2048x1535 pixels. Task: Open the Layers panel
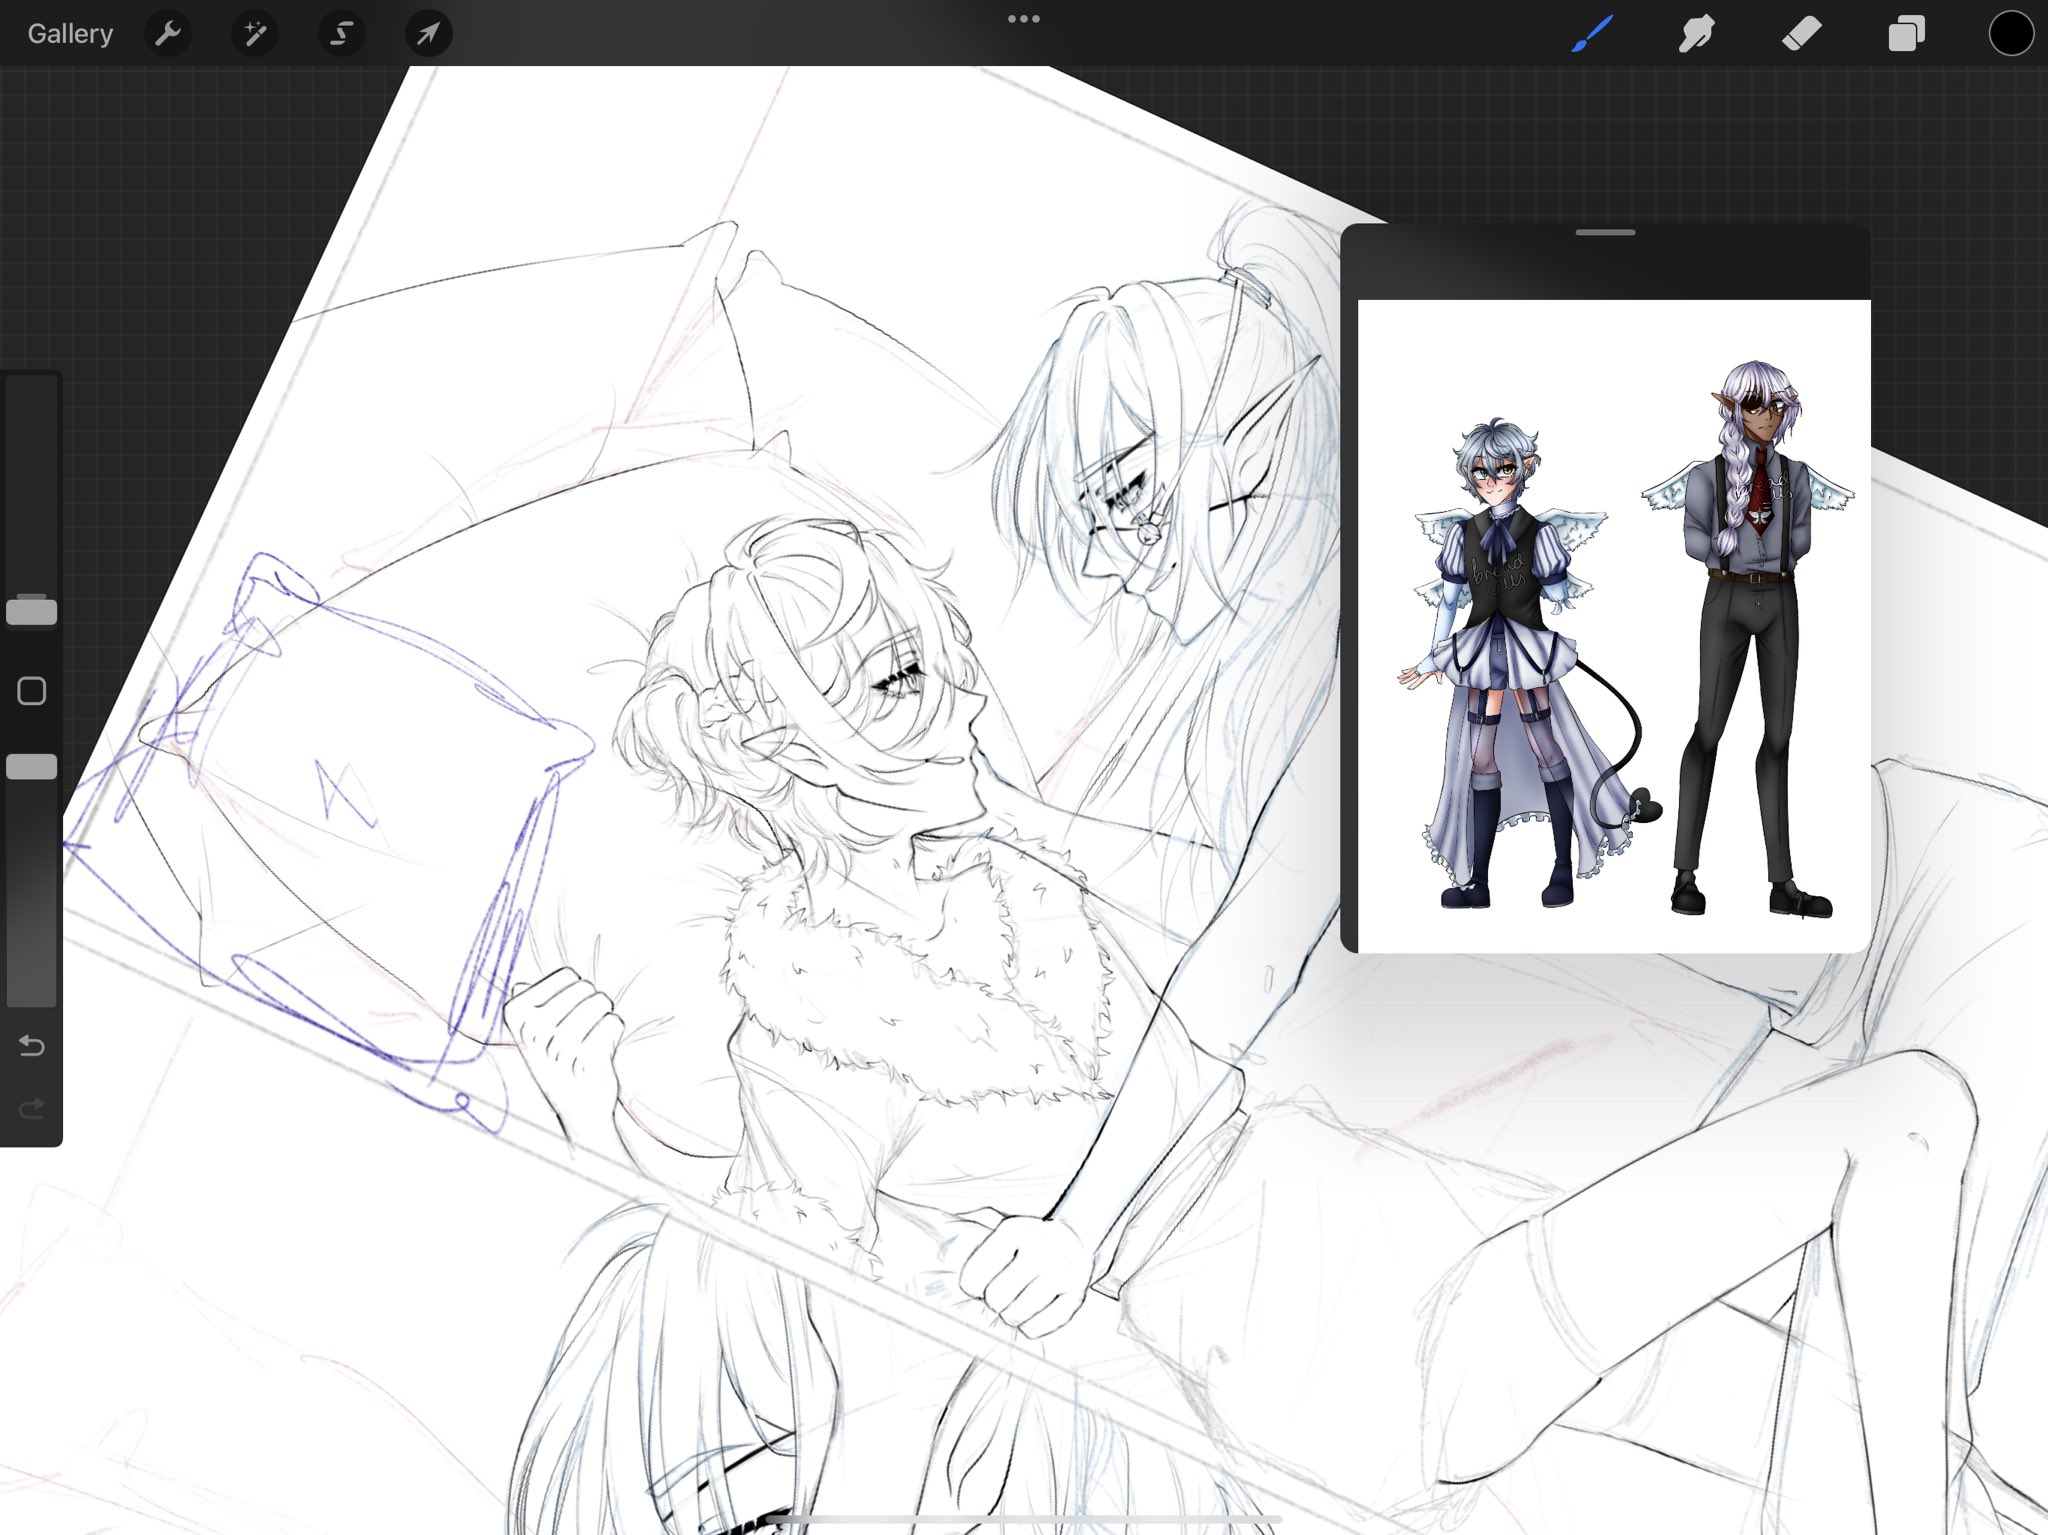(x=1906, y=34)
